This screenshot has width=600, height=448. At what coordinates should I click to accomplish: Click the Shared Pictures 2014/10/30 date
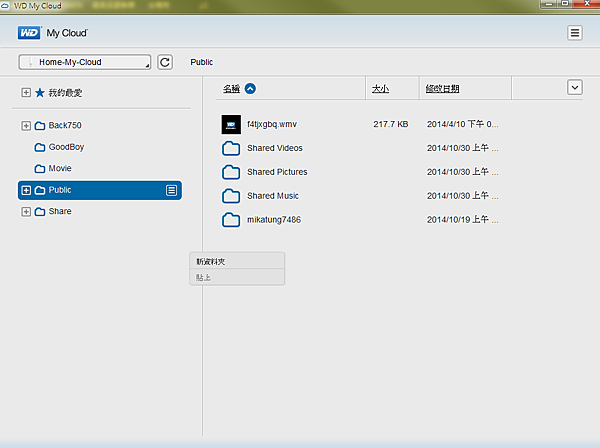point(463,172)
